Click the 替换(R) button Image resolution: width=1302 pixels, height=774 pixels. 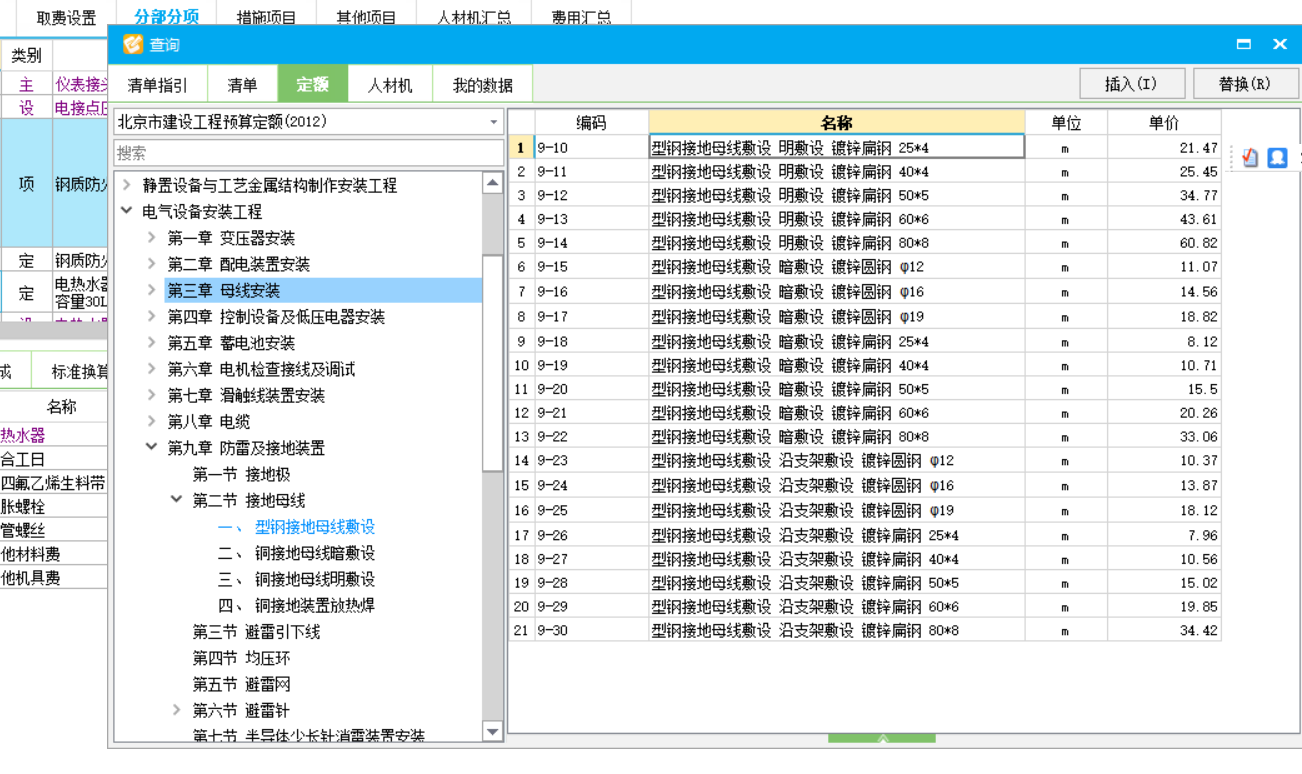(1245, 84)
